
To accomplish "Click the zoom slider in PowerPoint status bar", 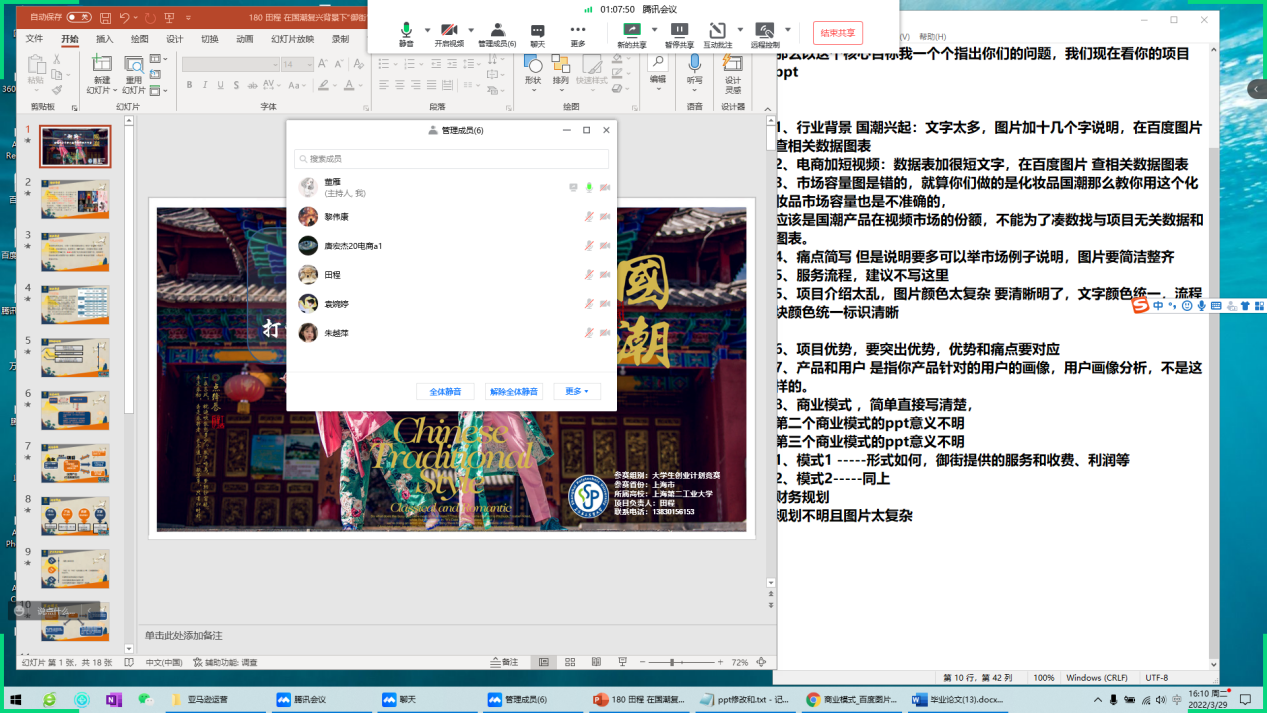I will (678, 662).
